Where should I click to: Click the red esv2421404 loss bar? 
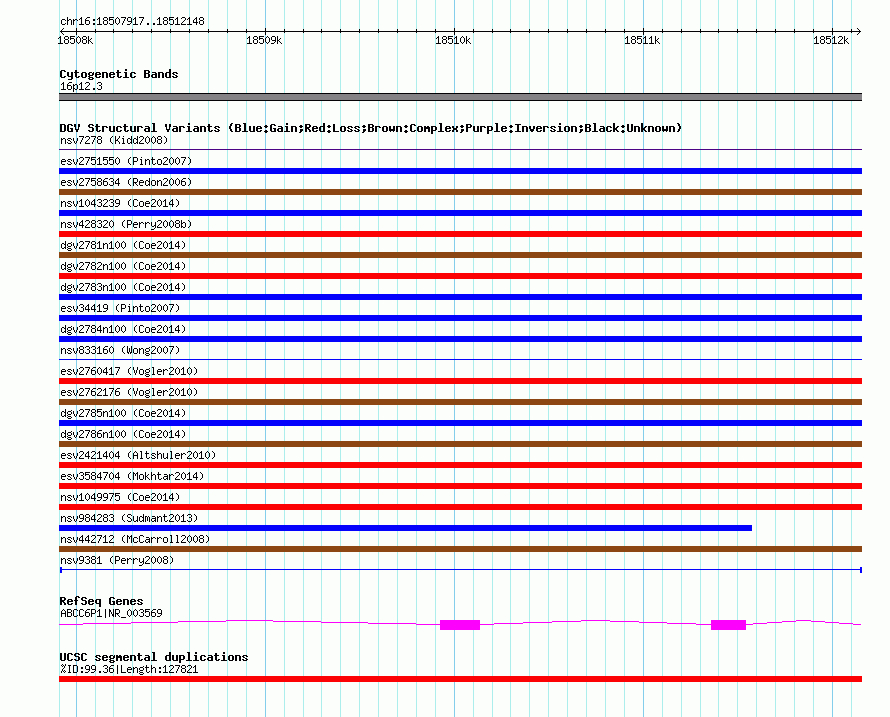point(460,465)
